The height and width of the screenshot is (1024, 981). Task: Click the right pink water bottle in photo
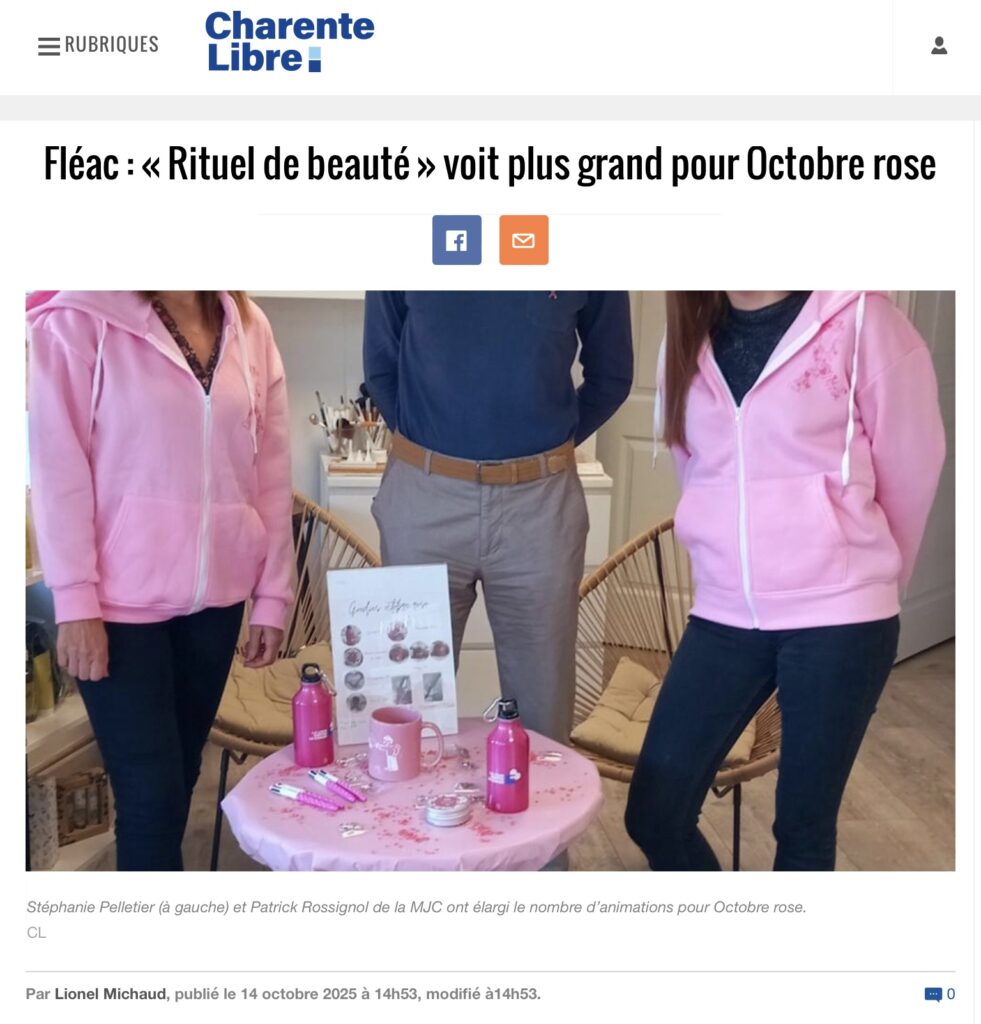507,756
